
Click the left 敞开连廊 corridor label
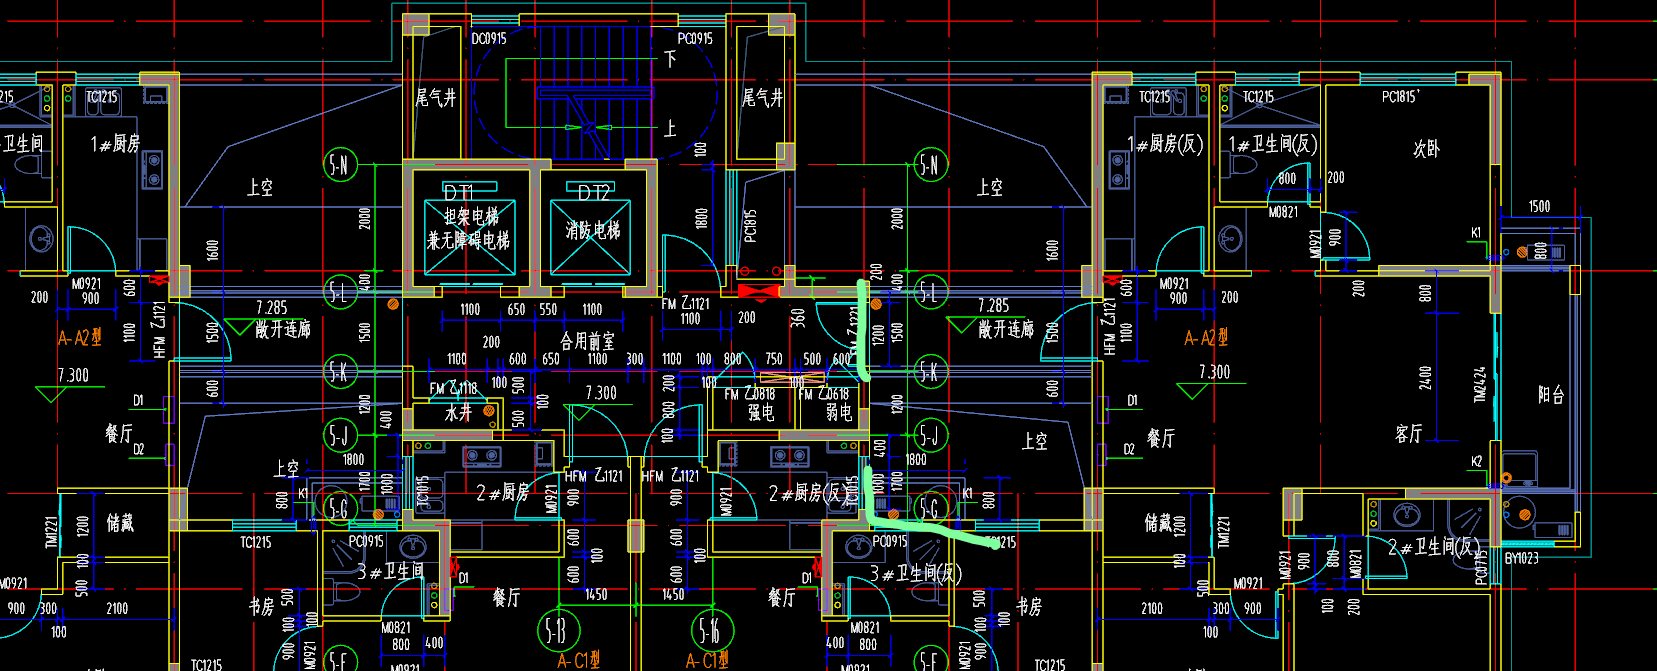click(x=283, y=329)
